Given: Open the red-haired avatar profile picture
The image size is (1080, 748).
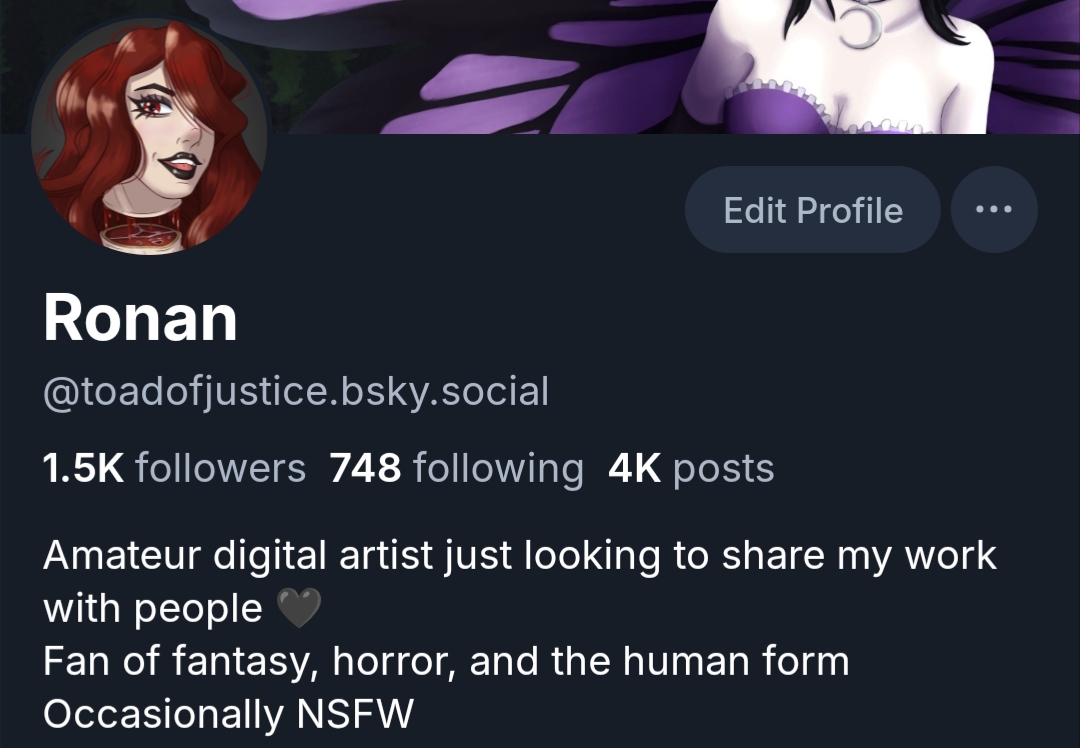Looking at the screenshot, I should [x=149, y=136].
